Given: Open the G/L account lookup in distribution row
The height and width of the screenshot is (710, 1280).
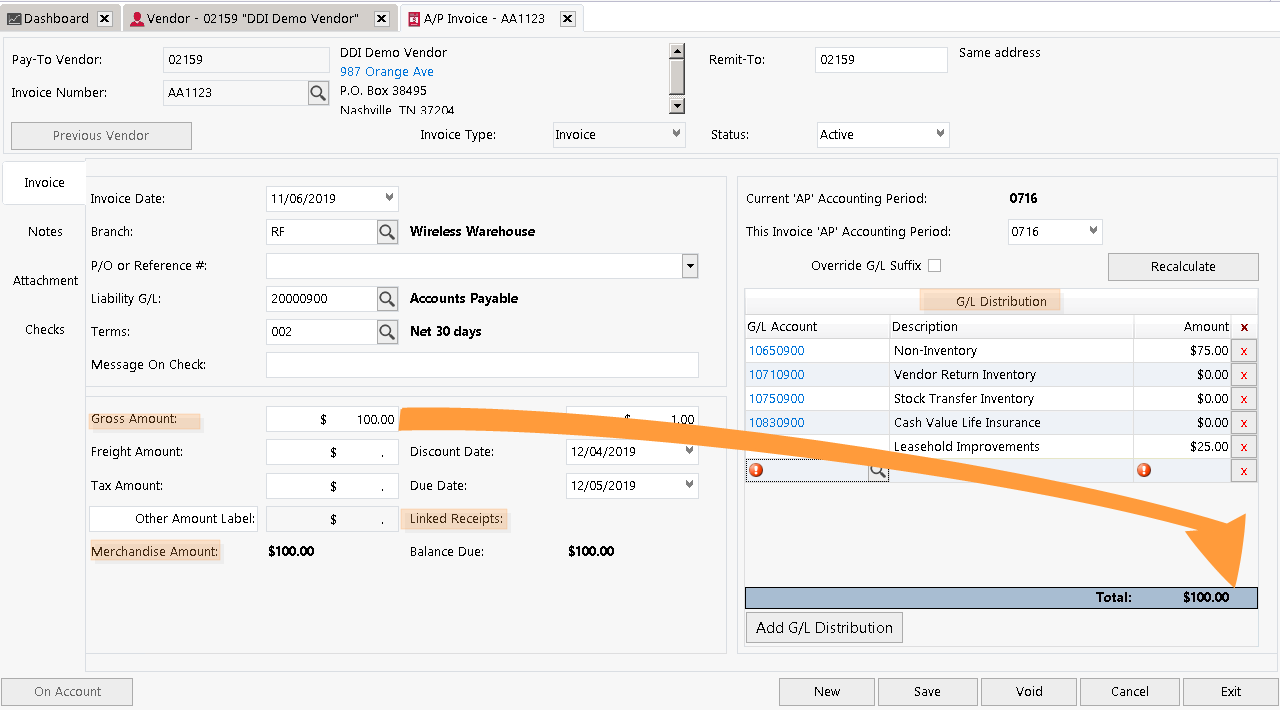Looking at the screenshot, I should (877, 470).
